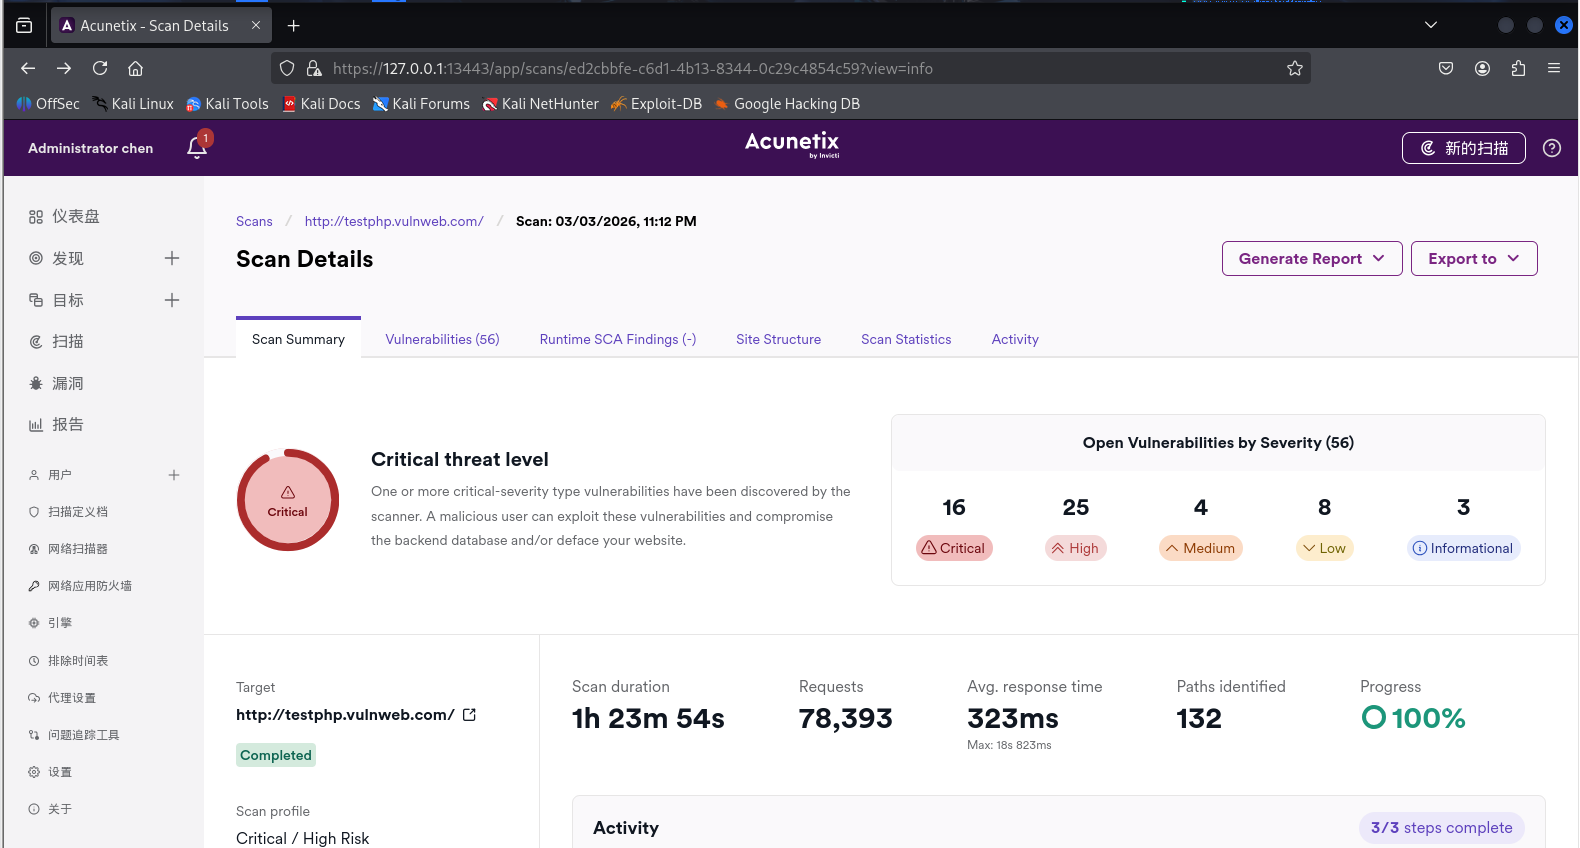1580x848 pixels.
Task: Open 扫描定义文档 in sidebar
Action: (x=68, y=512)
